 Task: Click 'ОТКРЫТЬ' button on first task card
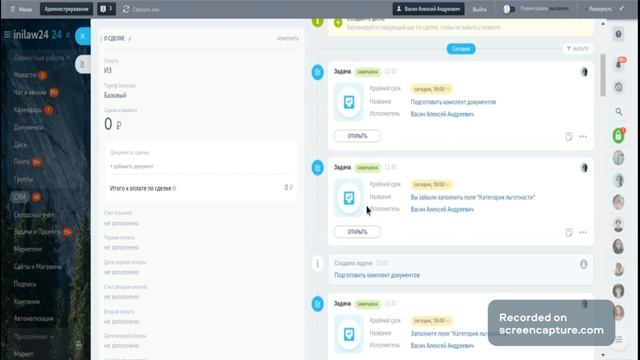357,136
